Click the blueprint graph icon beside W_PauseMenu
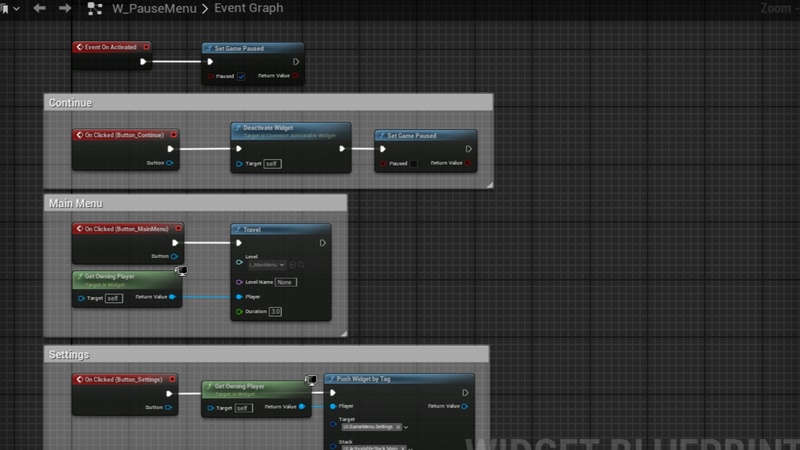Viewport: 800px width, 450px height. (x=94, y=8)
